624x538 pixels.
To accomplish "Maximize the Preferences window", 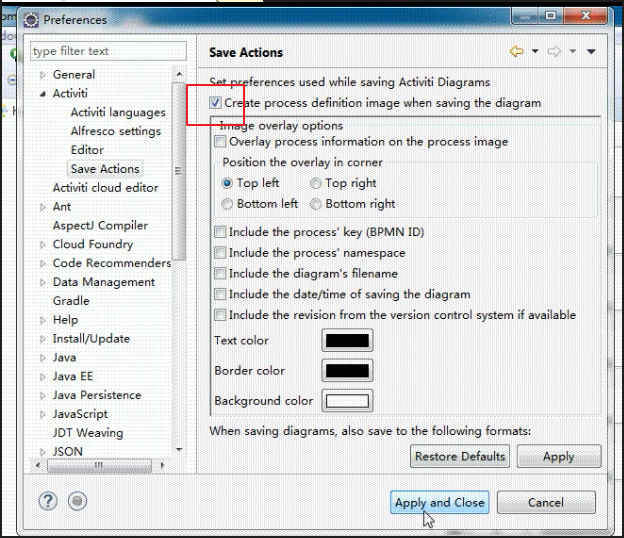I will pyautogui.click(x=550, y=16).
